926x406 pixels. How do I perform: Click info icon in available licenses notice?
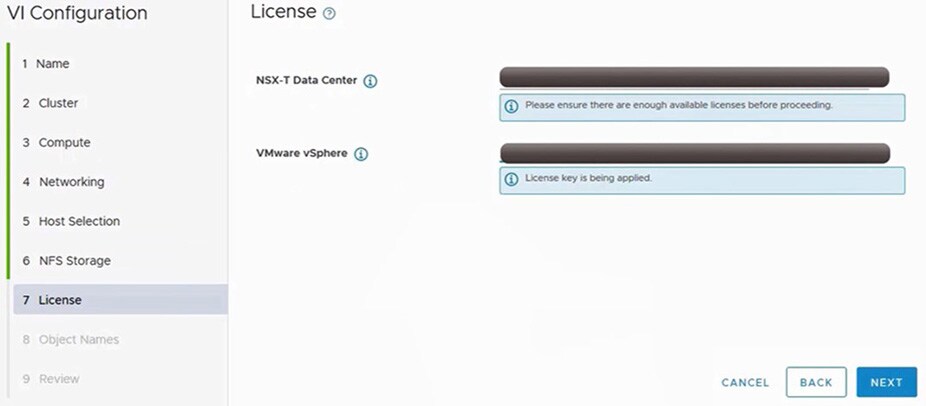[x=512, y=106]
